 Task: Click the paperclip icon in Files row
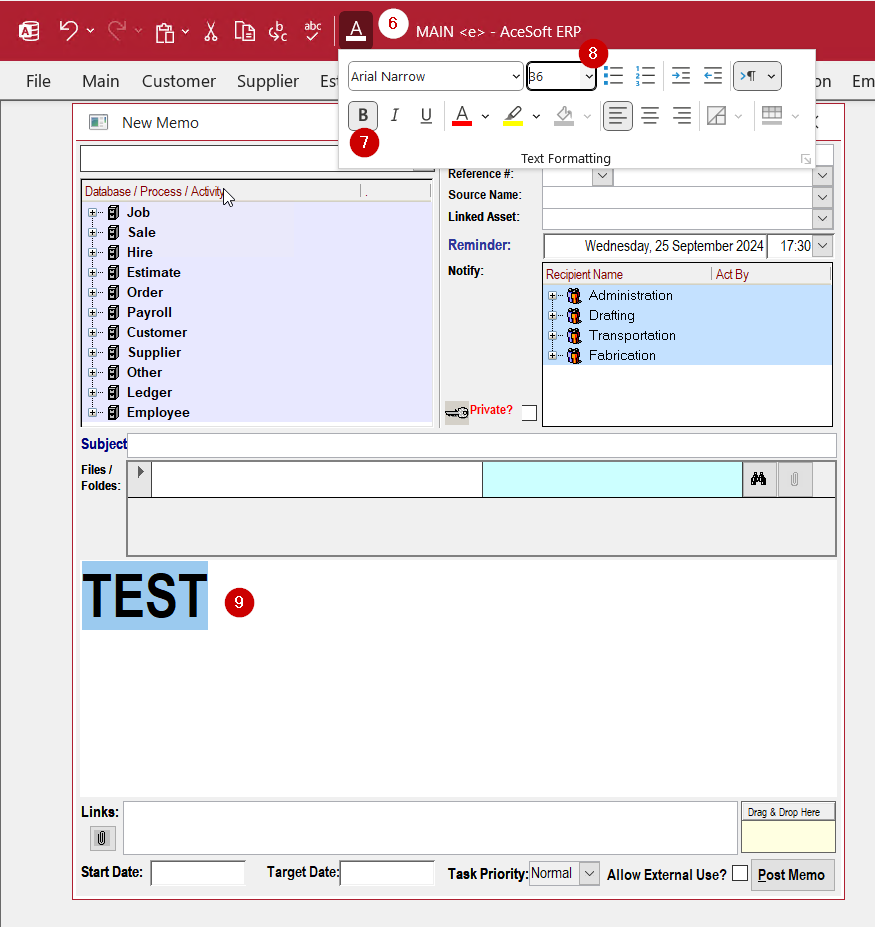(x=794, y=479)
